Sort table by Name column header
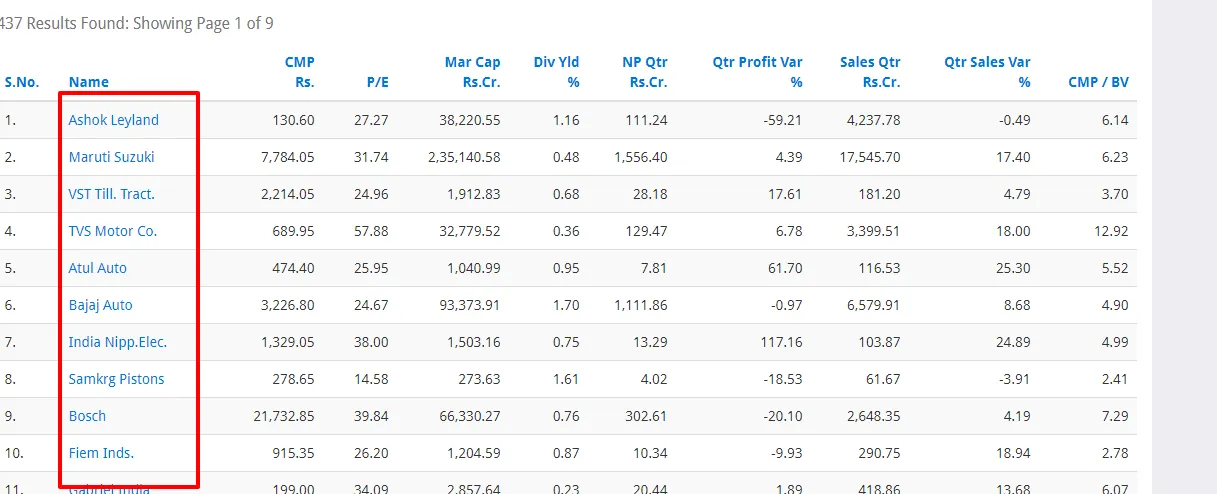The height and width of the screenshot is (494, 1217). (89, 82)
